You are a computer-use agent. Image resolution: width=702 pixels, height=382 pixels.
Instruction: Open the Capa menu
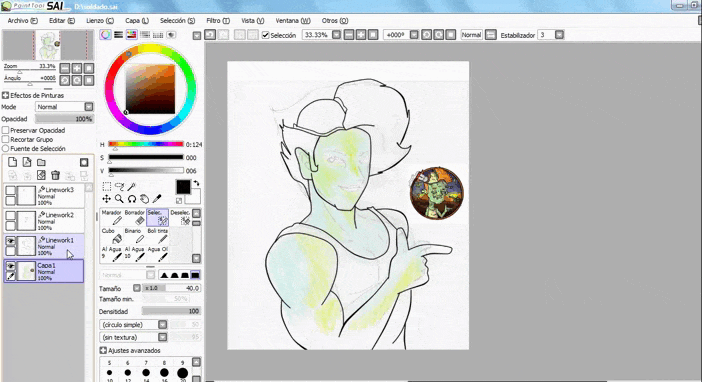click(137, 21)
